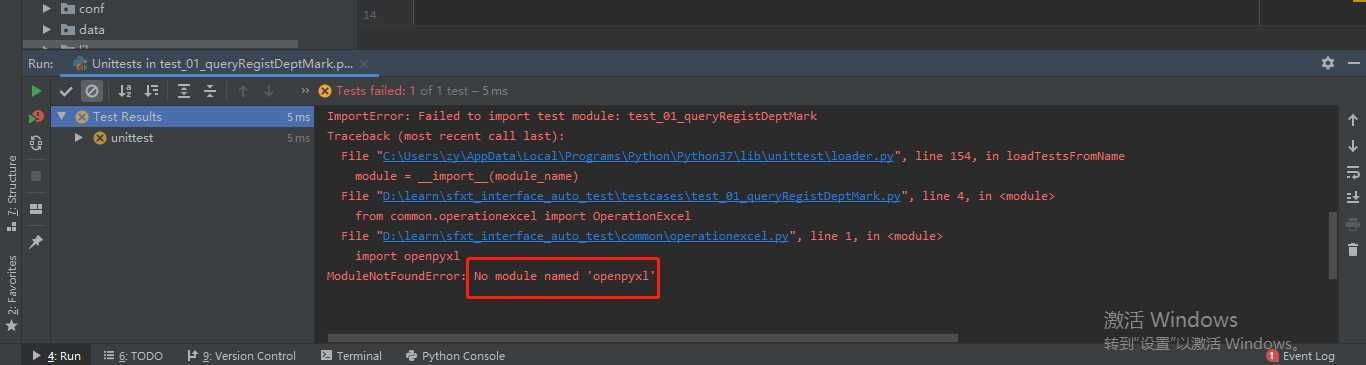Open the 6: TODO tool window
This screenshot has width=1366, height=365.
[132, 355]
